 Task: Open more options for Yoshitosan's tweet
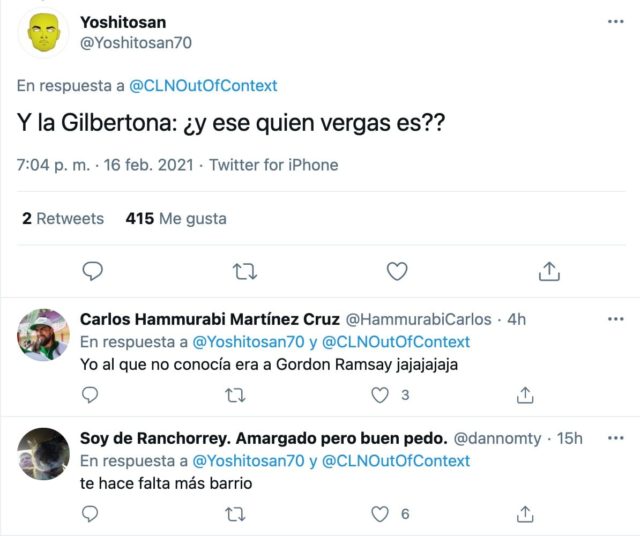click(615, 21)
